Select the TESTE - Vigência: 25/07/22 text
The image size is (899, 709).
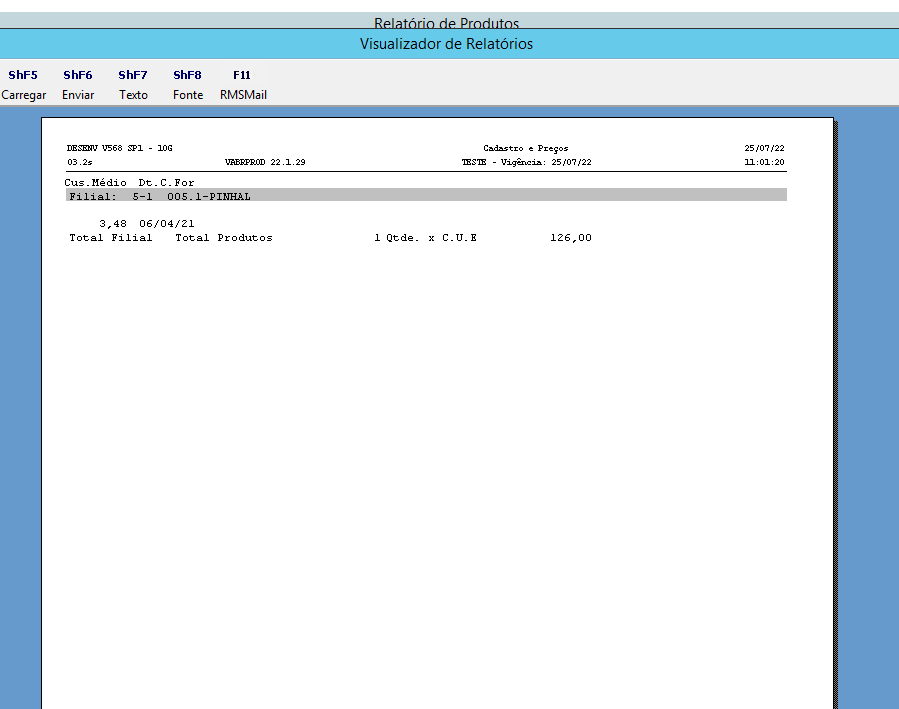pyautogui.click(x=526, y=162)
